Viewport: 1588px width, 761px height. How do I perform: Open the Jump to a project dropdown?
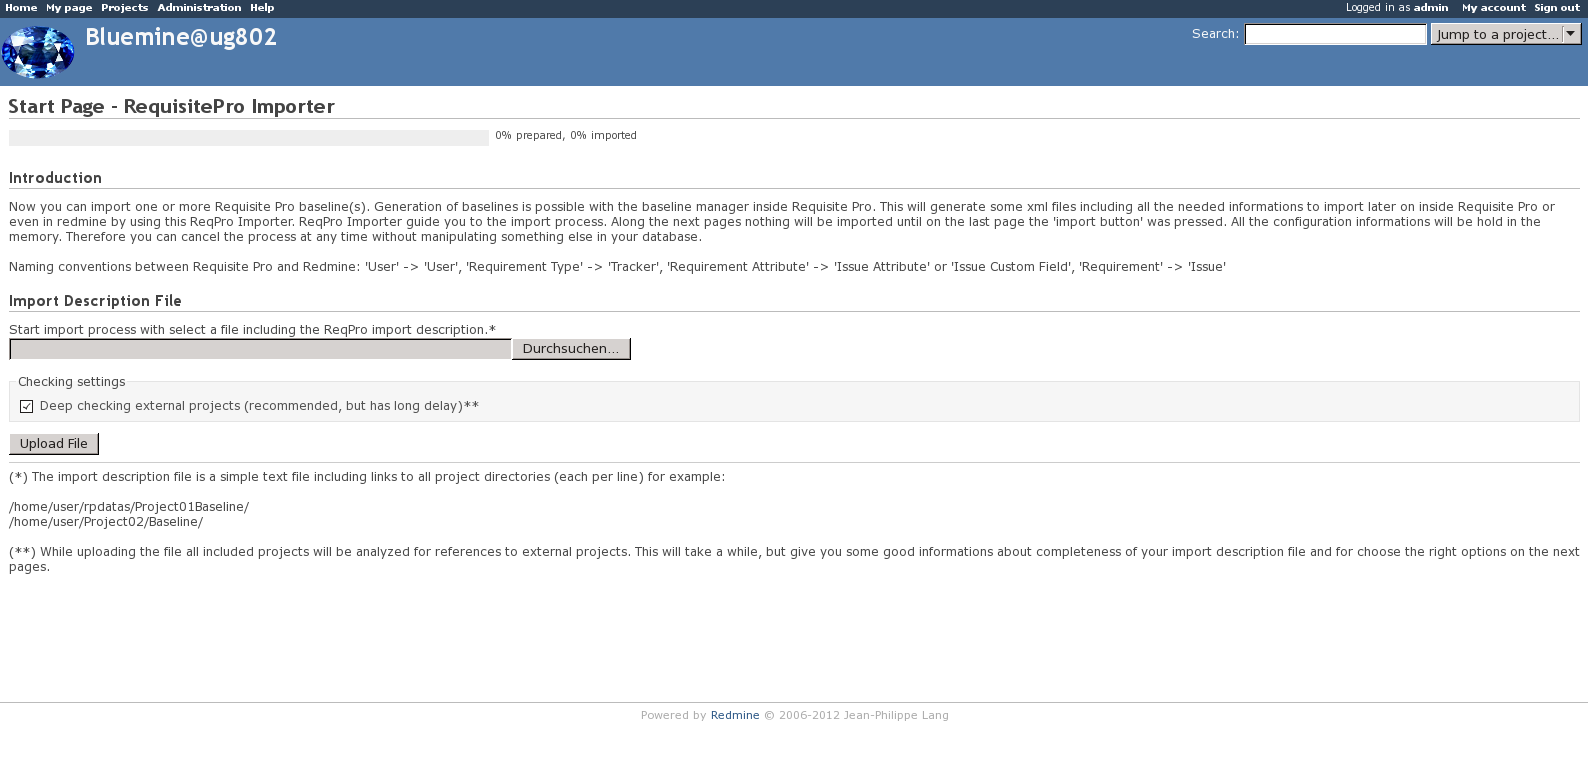(1506, 34)
